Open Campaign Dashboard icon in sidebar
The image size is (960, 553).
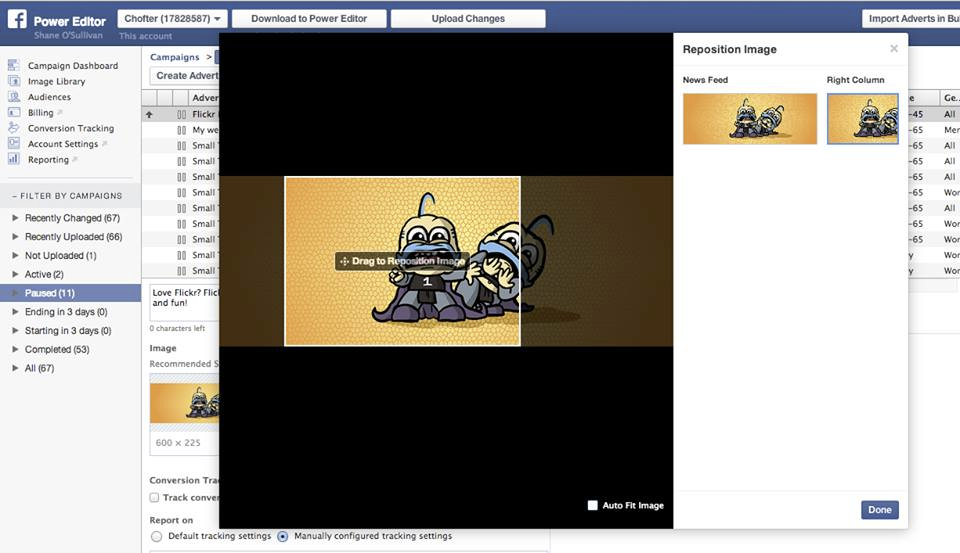[x=13, y=65]
